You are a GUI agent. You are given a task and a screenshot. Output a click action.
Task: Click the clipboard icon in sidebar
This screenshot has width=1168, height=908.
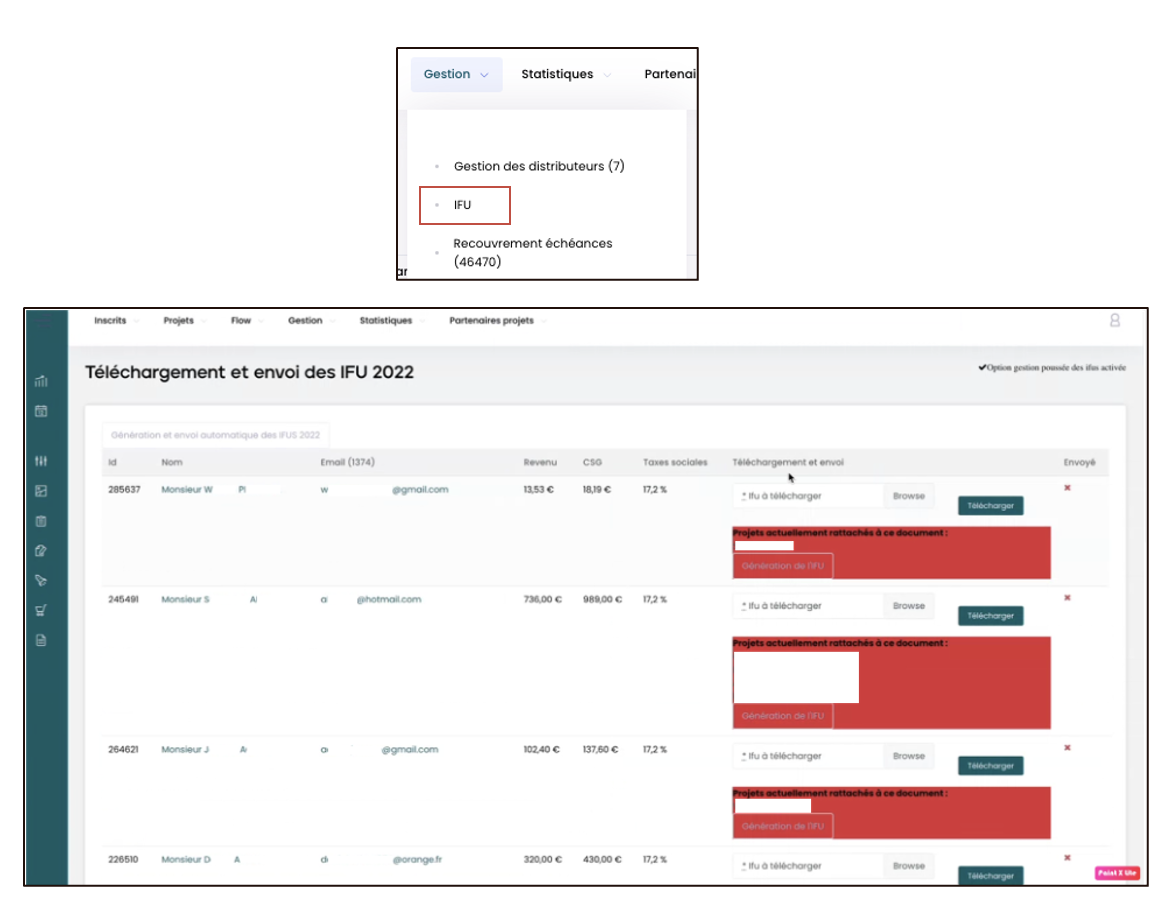pyautogui.click(x=41, y=521)
